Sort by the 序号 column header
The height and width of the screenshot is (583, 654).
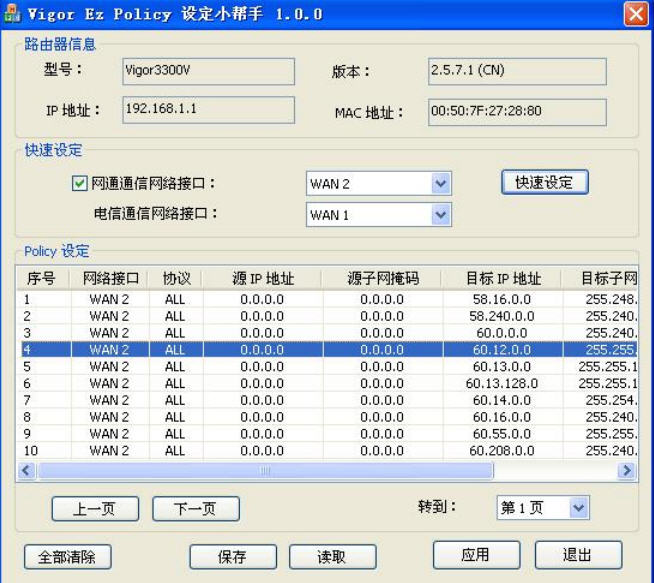(x=43, y=278)
